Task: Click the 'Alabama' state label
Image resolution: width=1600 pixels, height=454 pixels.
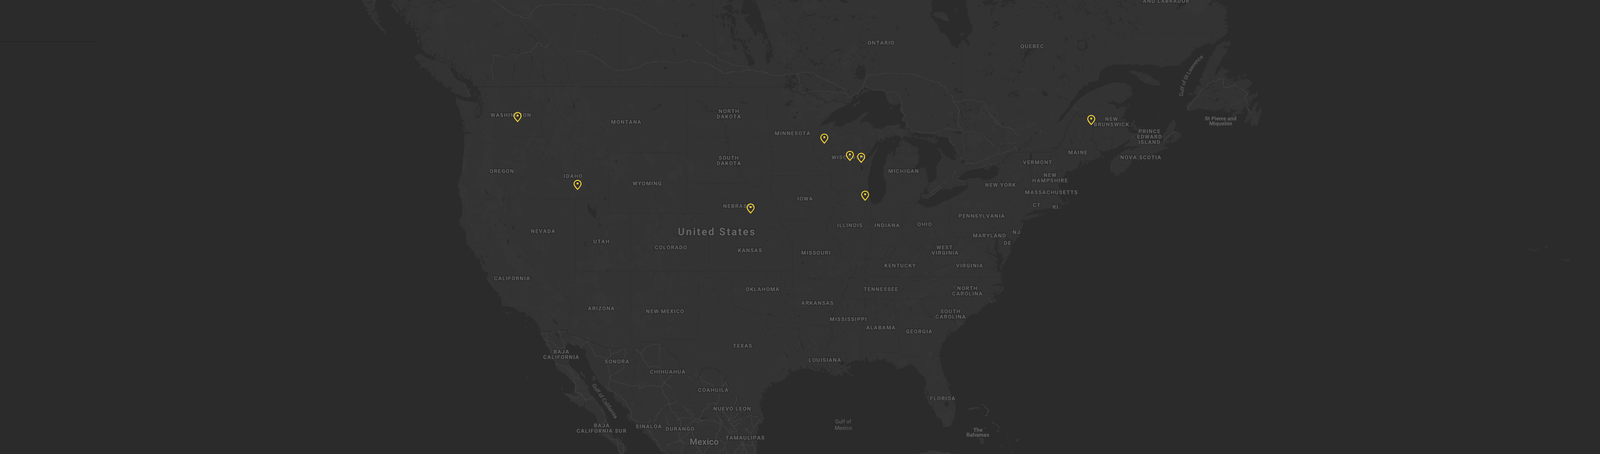Action: 881,327
